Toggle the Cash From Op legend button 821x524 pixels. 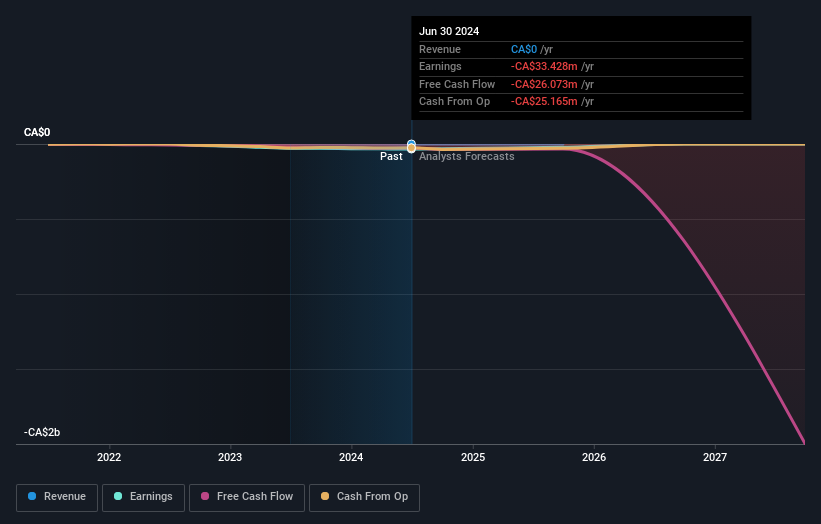[x=364, y=497]
